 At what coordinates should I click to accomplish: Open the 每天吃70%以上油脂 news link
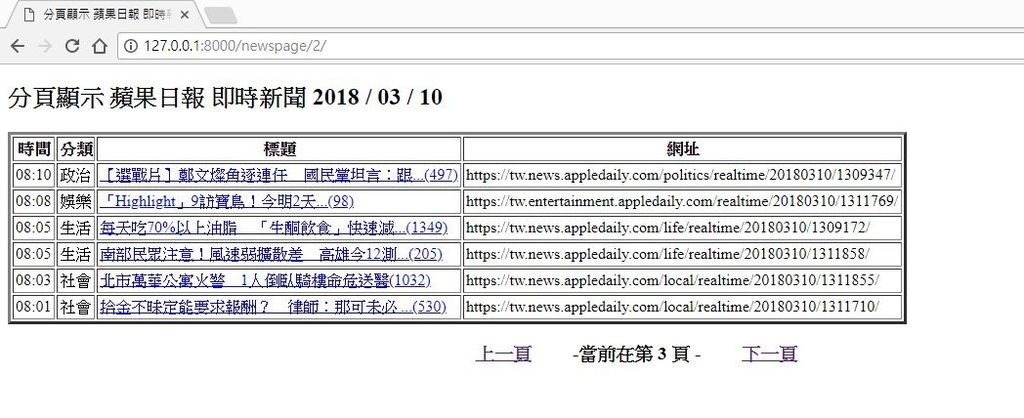[x=274, y=227]
